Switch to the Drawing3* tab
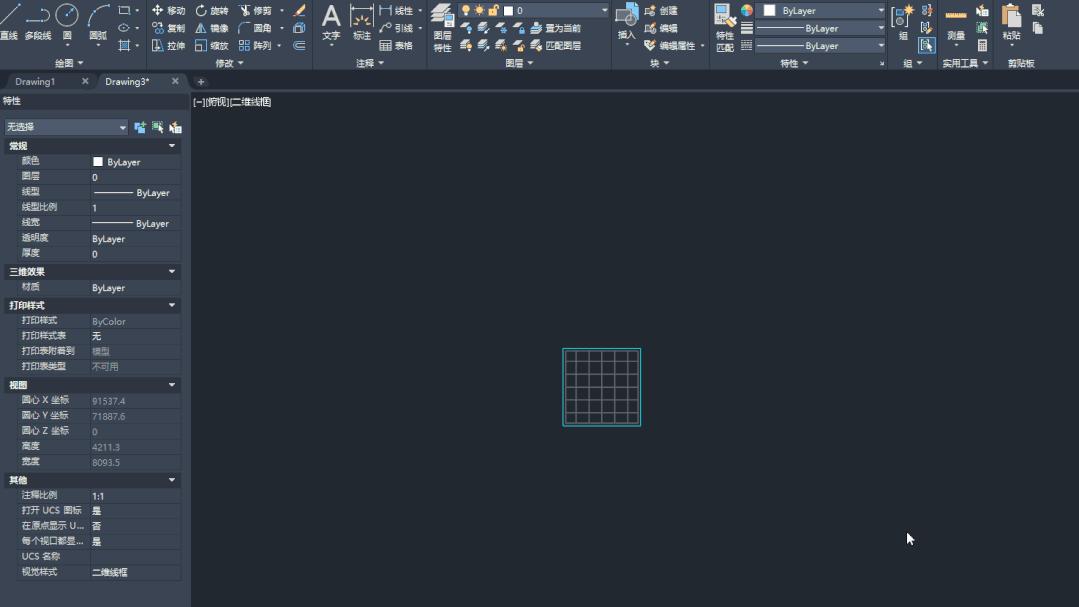Screen dimensions: 1079x607 127,81
